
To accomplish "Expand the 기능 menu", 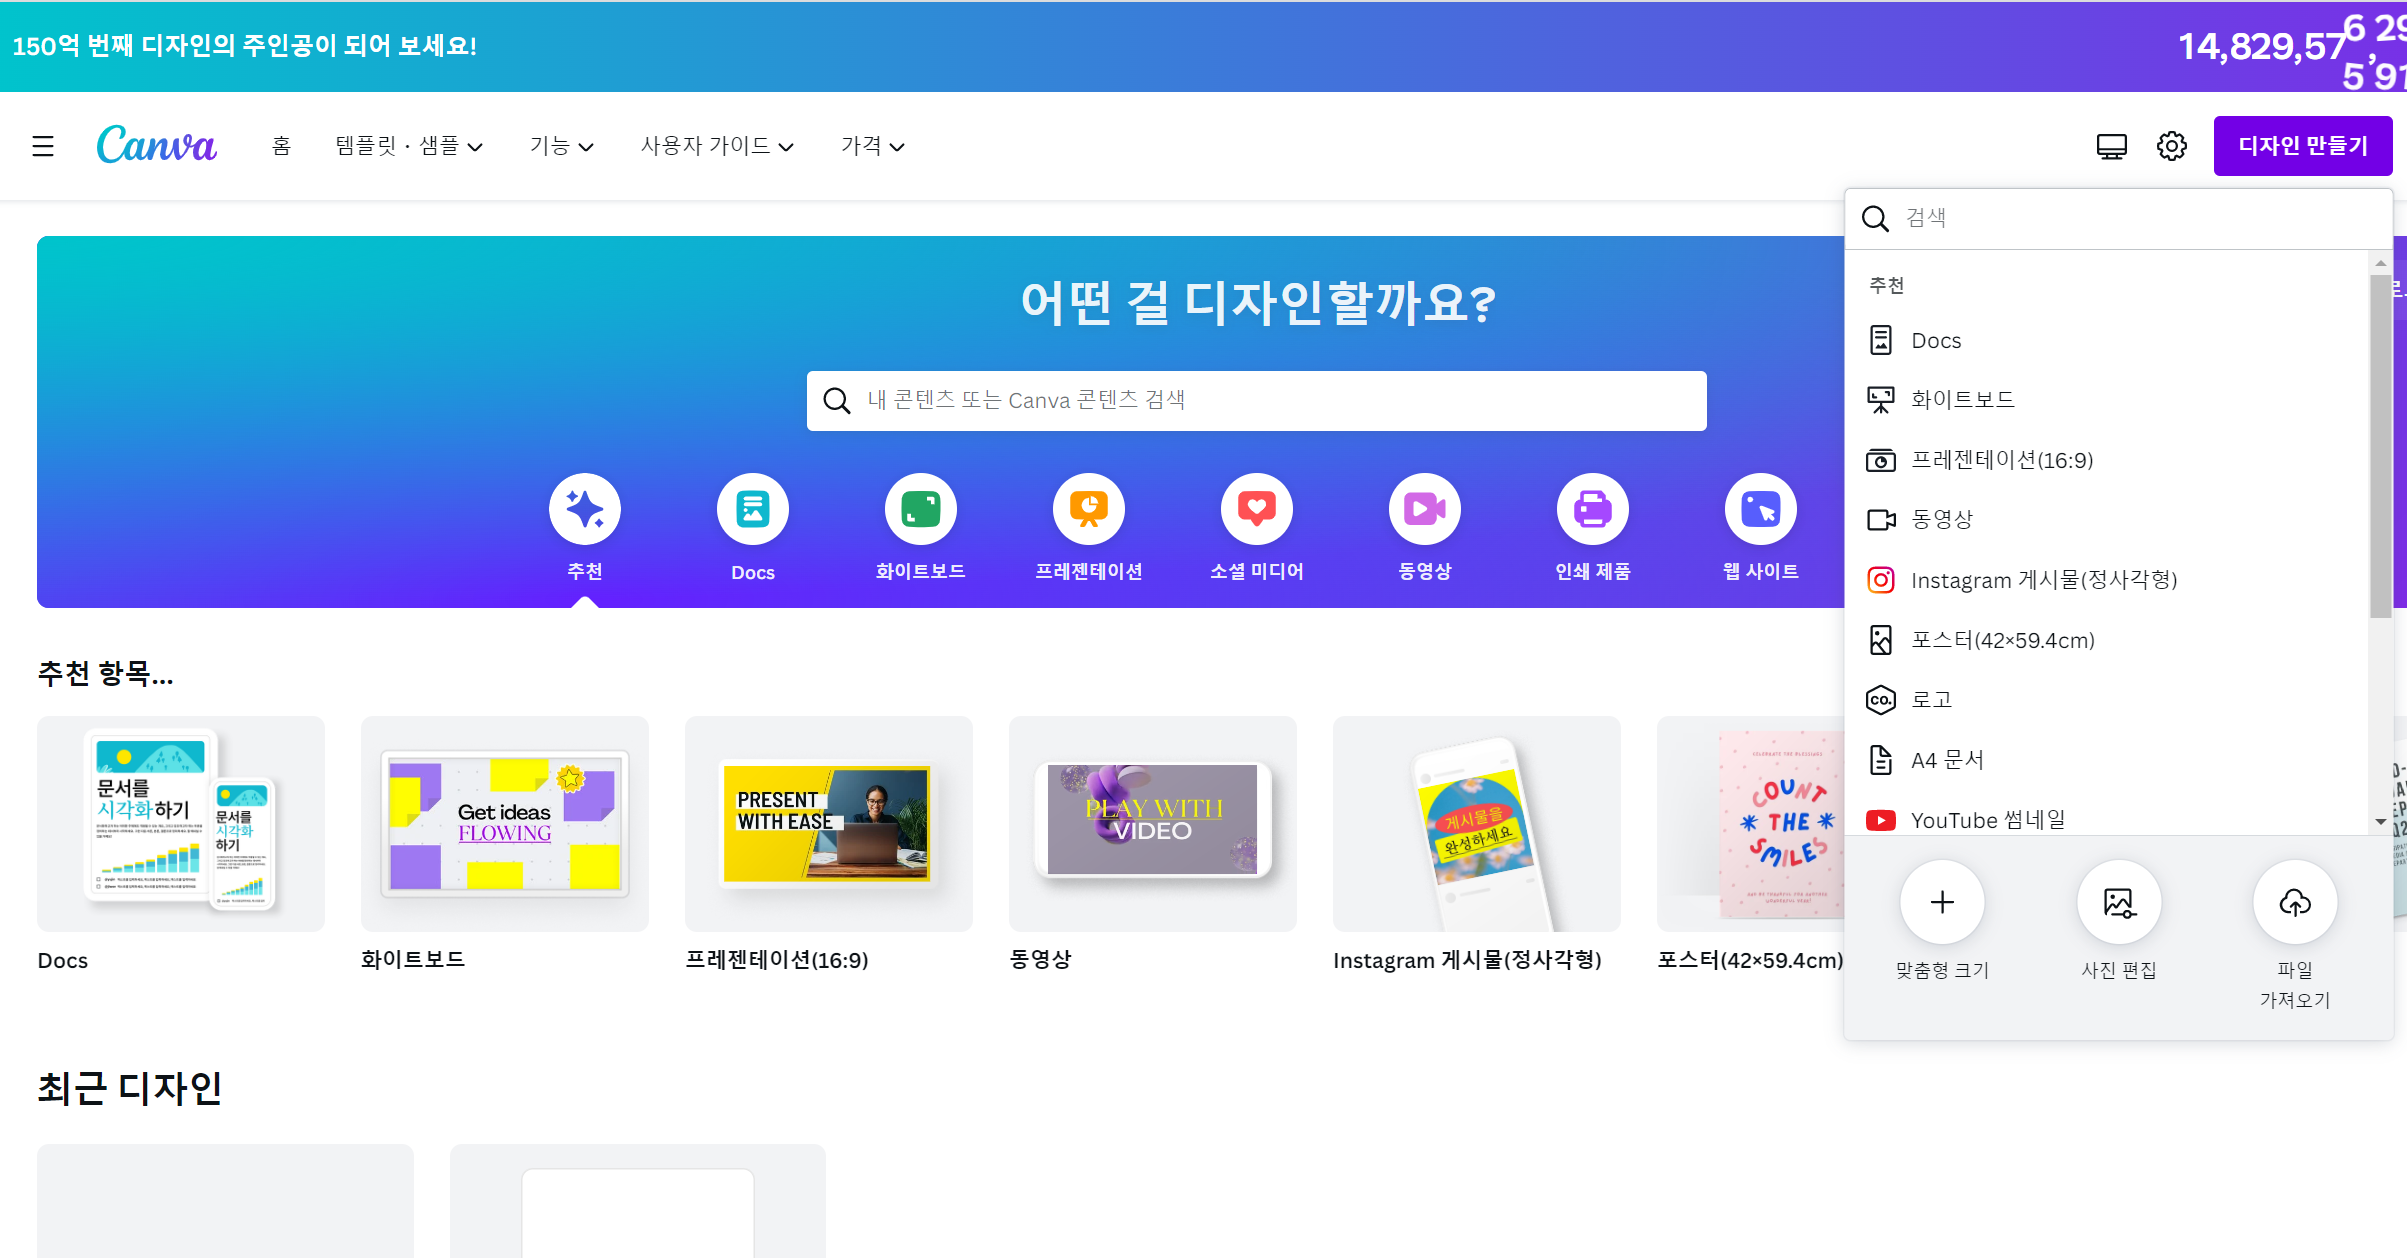I will 562,146.
